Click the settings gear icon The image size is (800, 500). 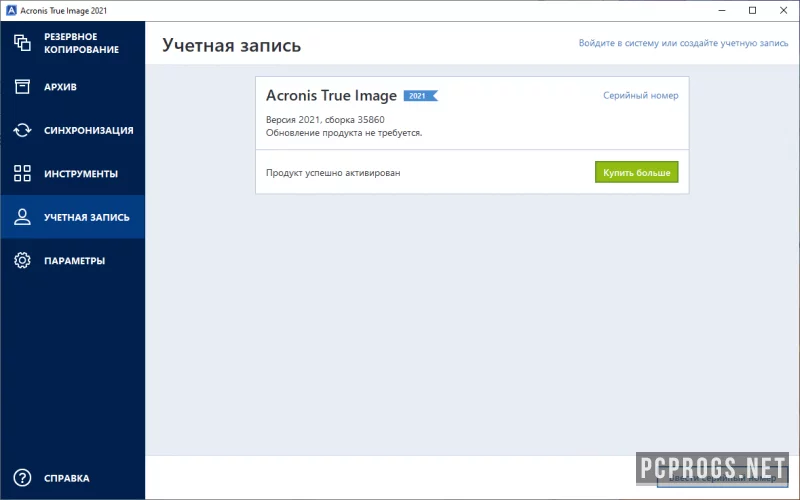click(22, 260)
